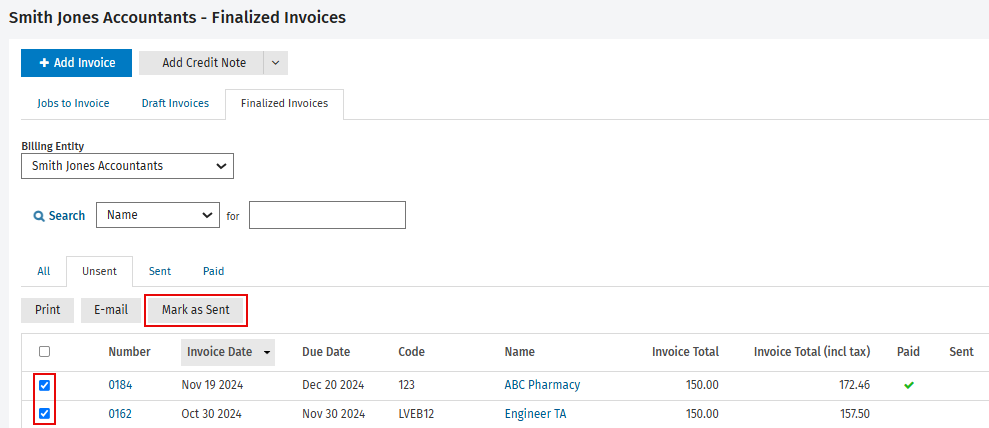
Task: Click Mark as Sent button
Action: click(x=196, y=310)
